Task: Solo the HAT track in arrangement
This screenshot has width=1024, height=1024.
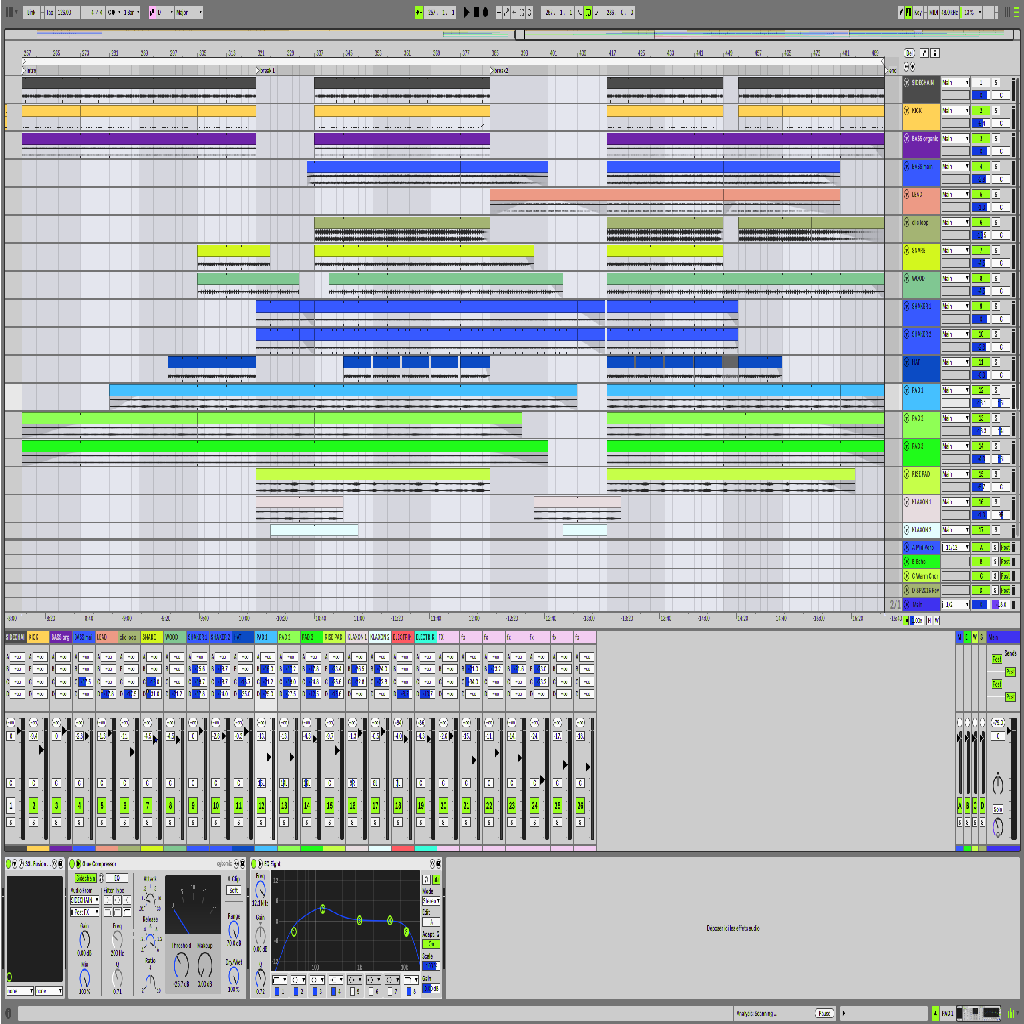Action: 996,362
